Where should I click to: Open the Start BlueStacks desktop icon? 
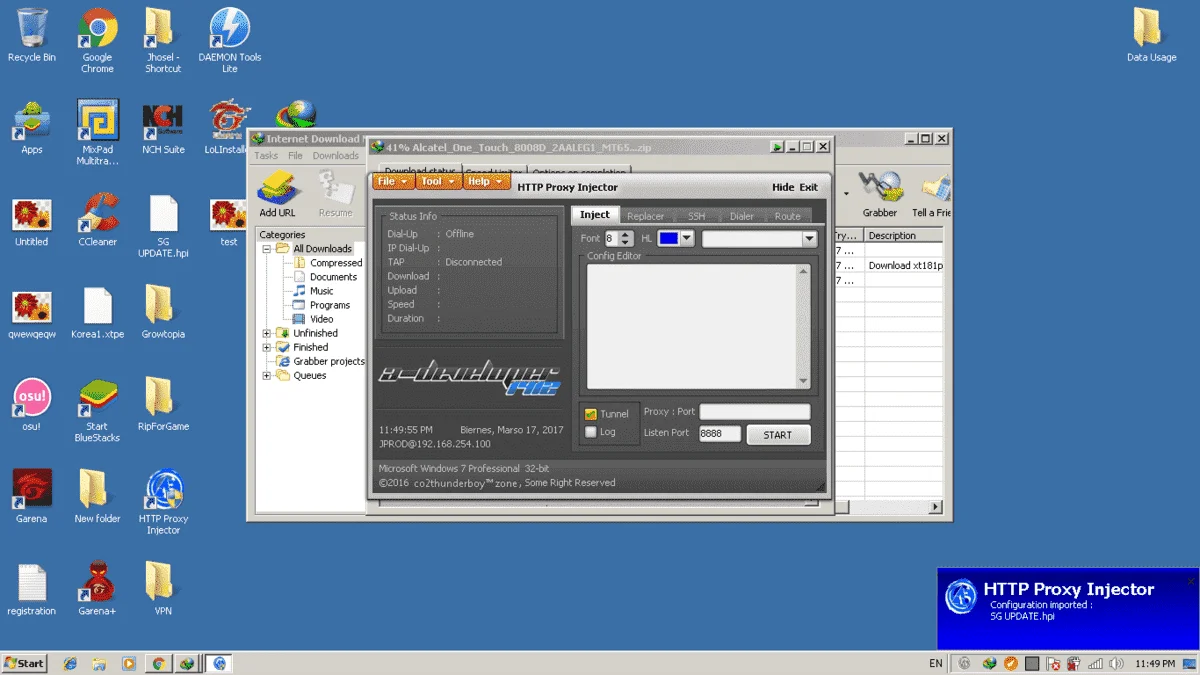point(97,409)
